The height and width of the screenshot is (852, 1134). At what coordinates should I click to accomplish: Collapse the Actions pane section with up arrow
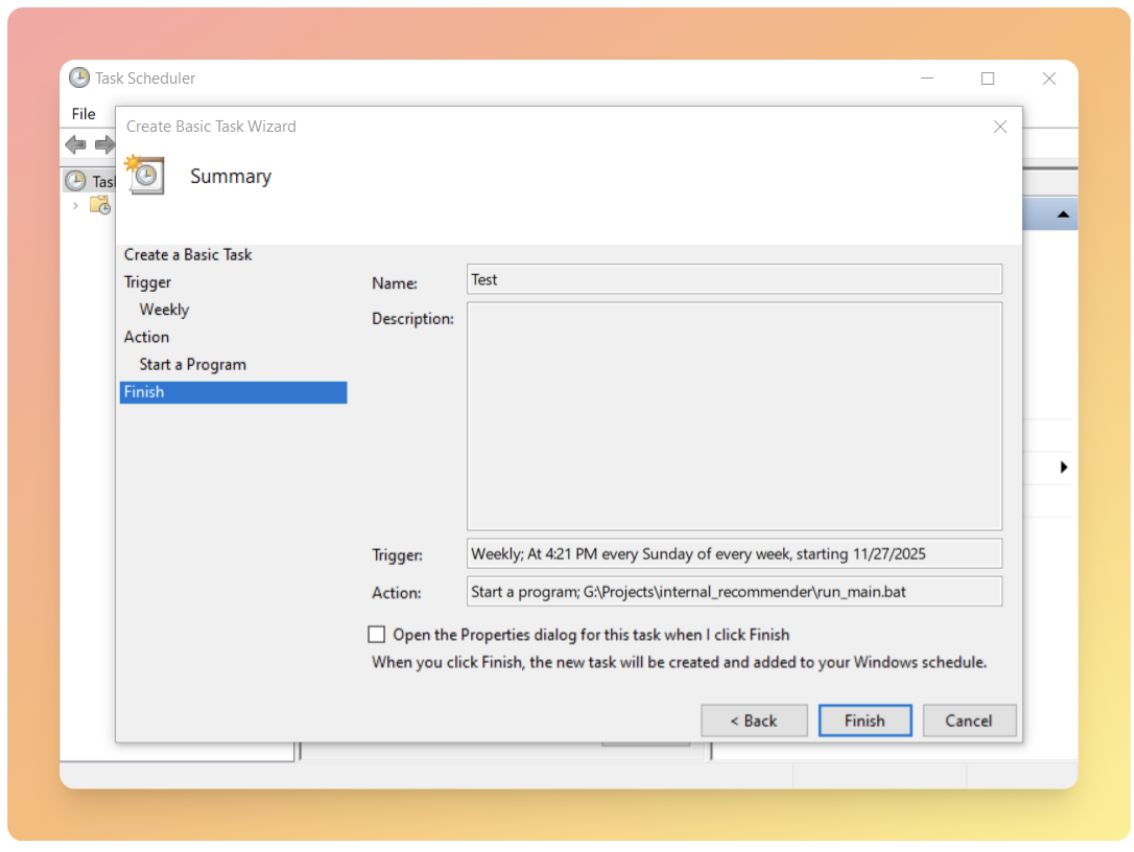[1062, 215]
